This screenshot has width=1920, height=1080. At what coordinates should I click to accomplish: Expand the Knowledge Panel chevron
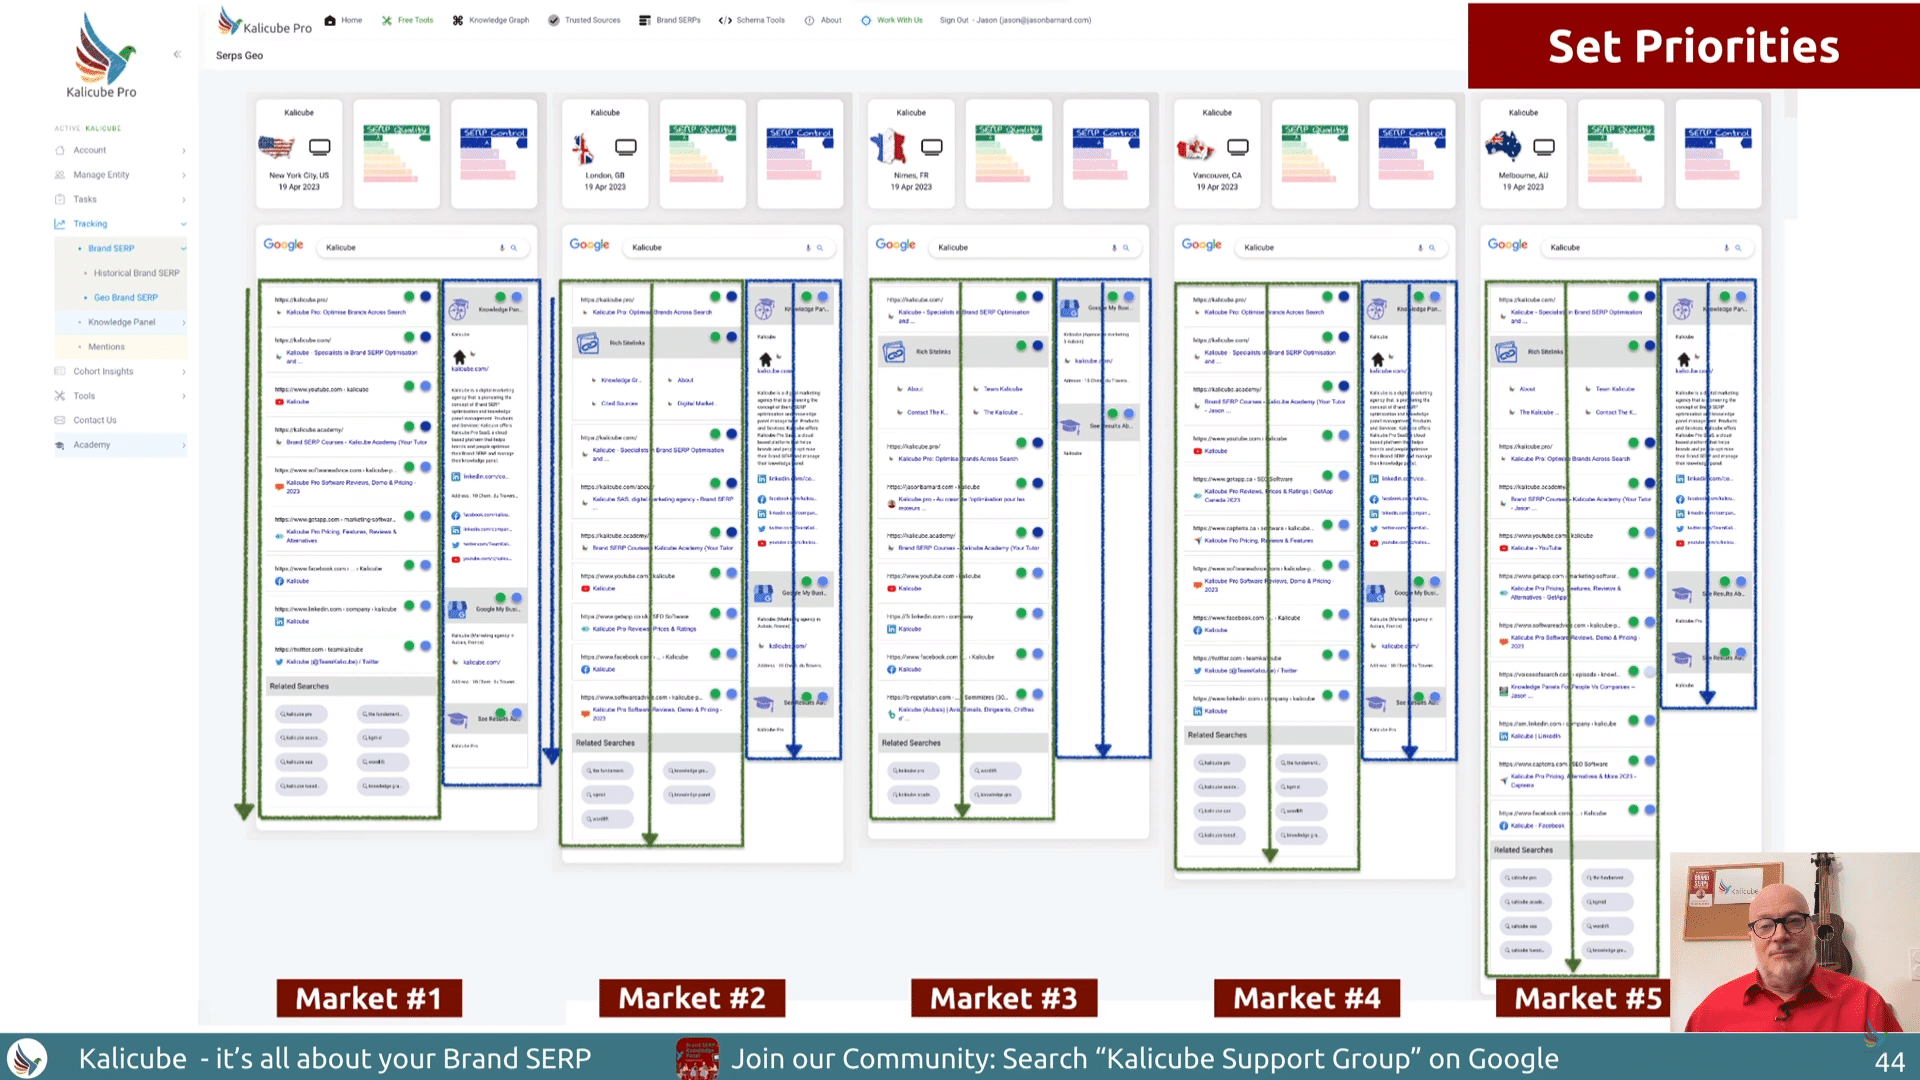pos(183,322)
